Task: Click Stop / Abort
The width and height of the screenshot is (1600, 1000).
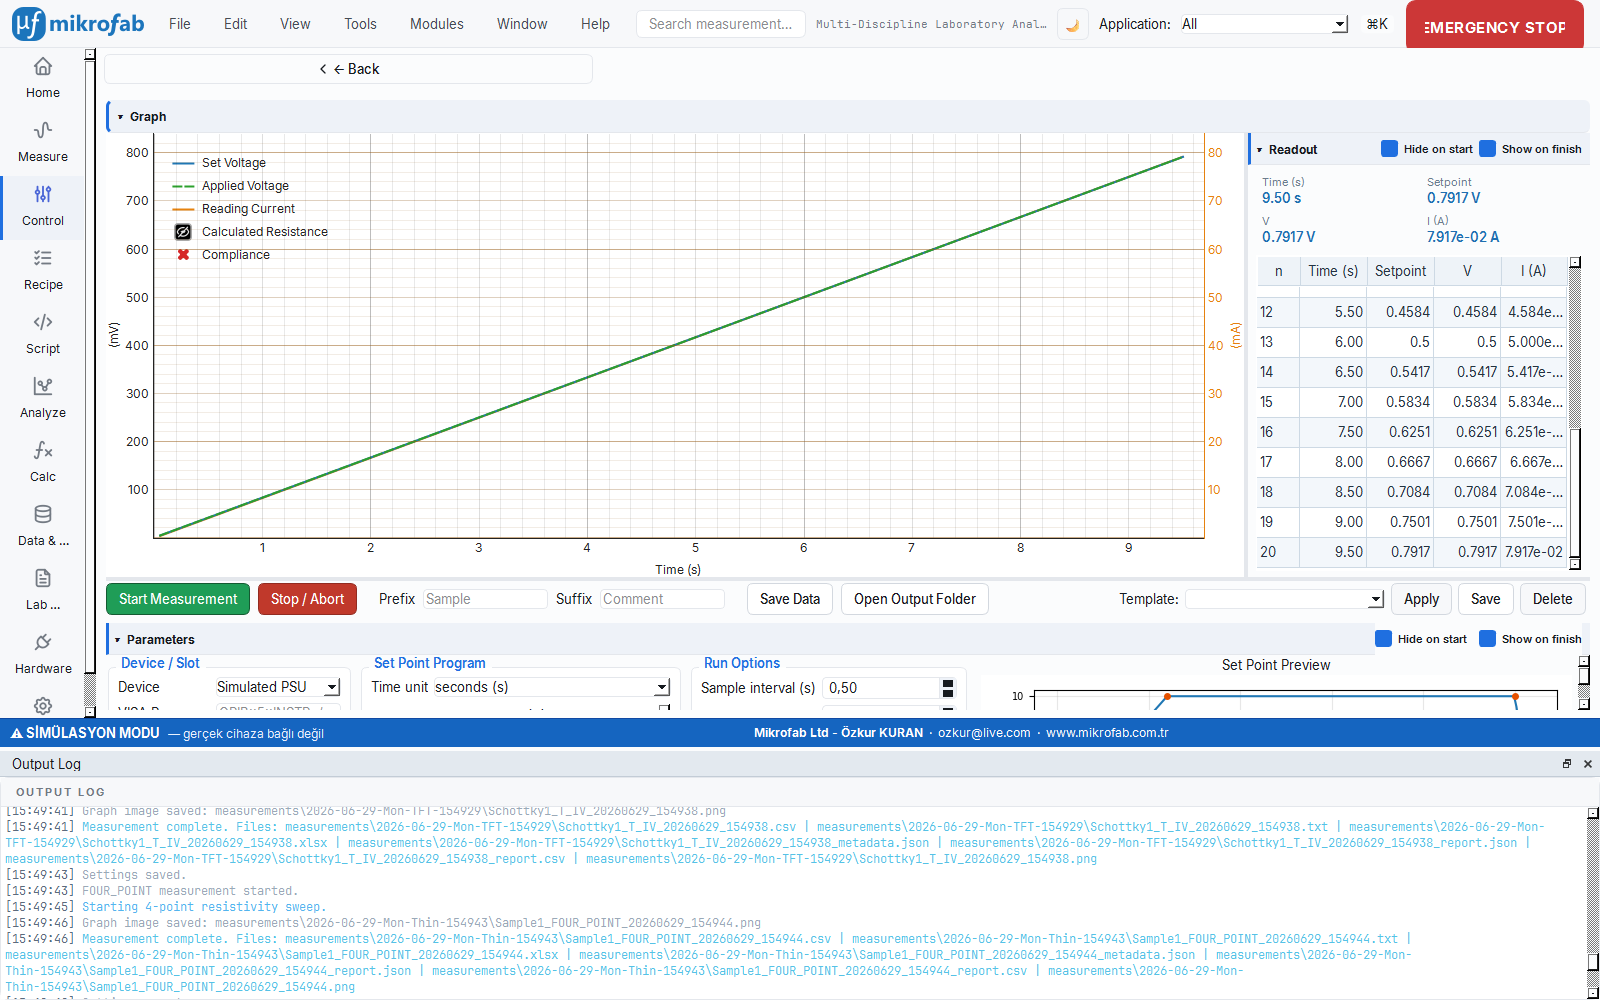Action: coord(307,599)
